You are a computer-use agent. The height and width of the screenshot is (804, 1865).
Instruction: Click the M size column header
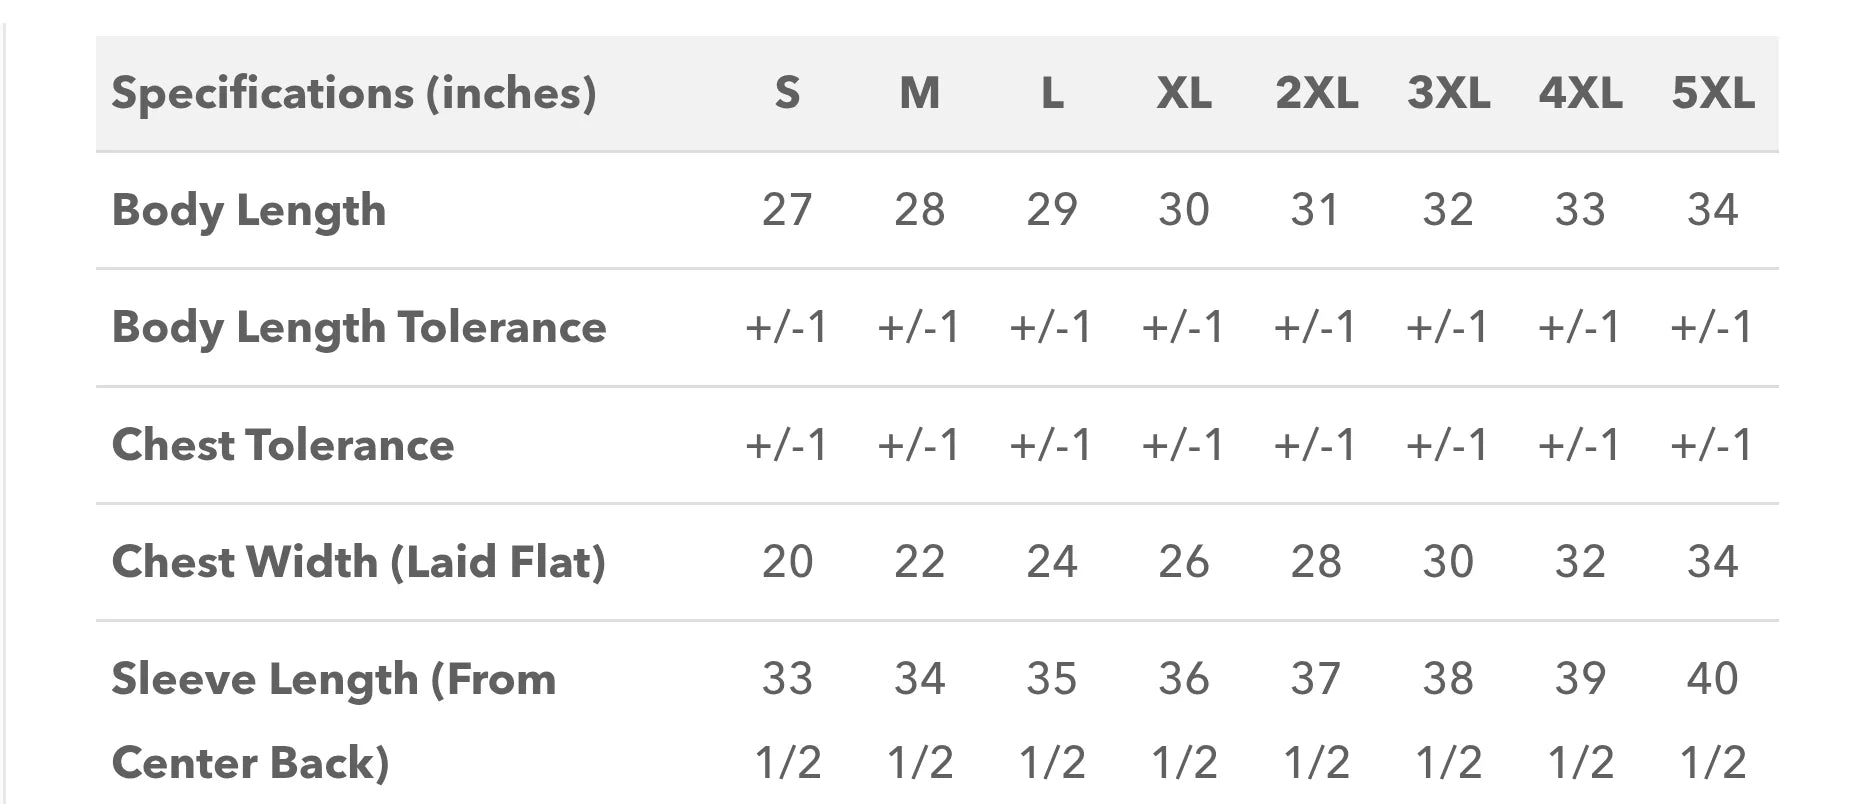point(919,93)
